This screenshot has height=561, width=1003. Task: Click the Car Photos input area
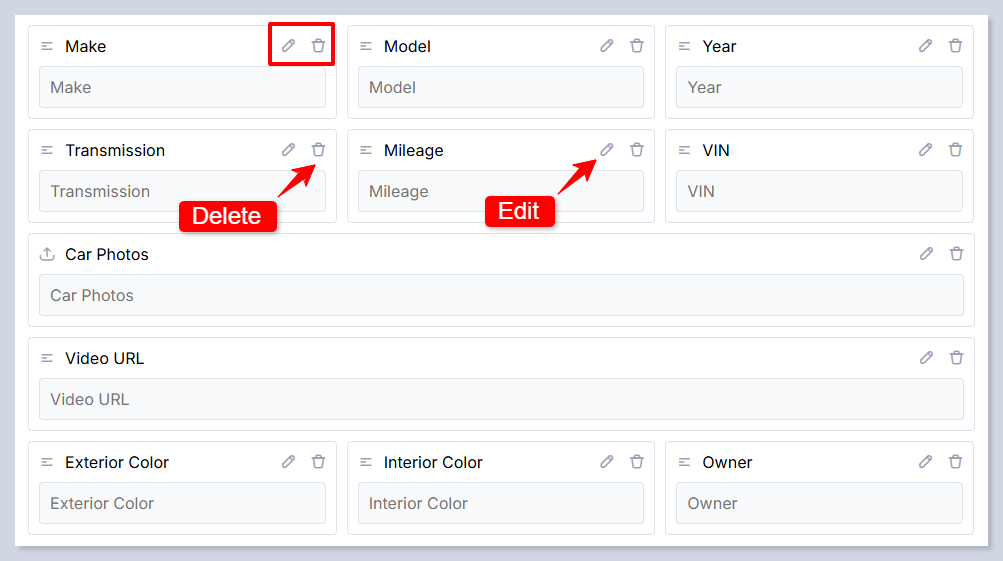tap(501, 296)
